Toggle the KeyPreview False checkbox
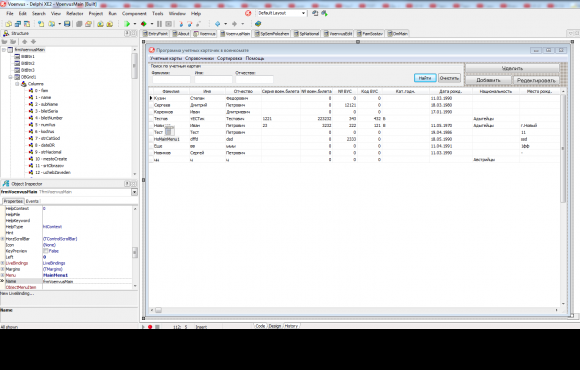This screenshot has height=370, width=580. click(45, 251)
